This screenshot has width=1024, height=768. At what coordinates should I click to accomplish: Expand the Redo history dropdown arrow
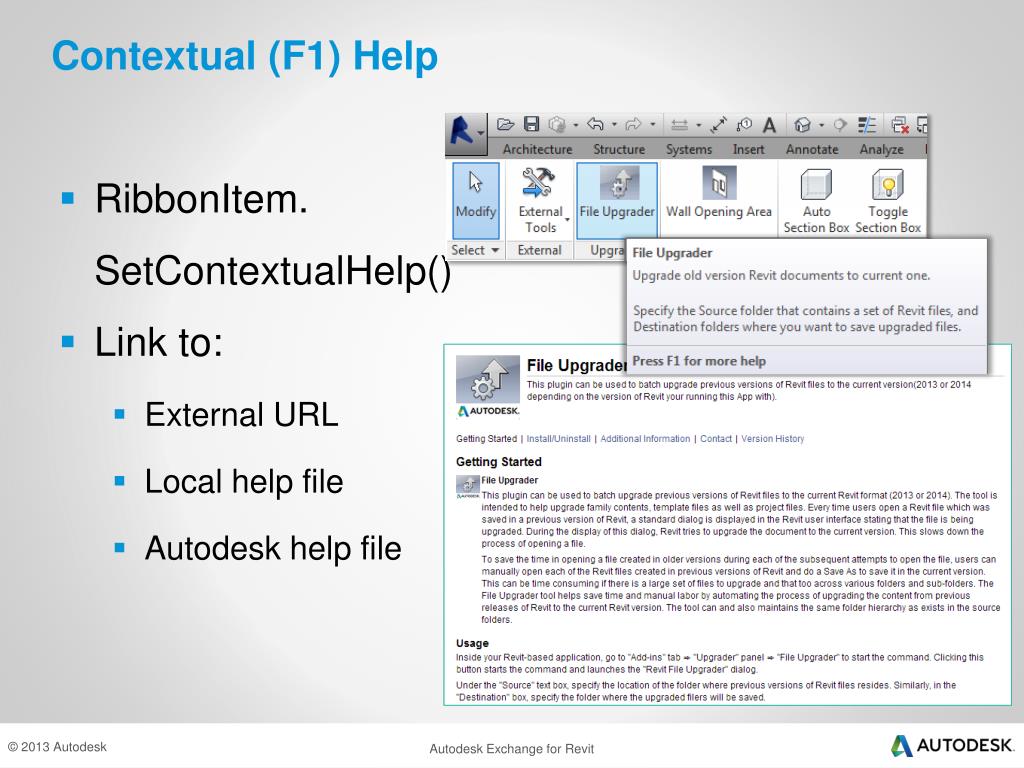click(x=652, y=125)
